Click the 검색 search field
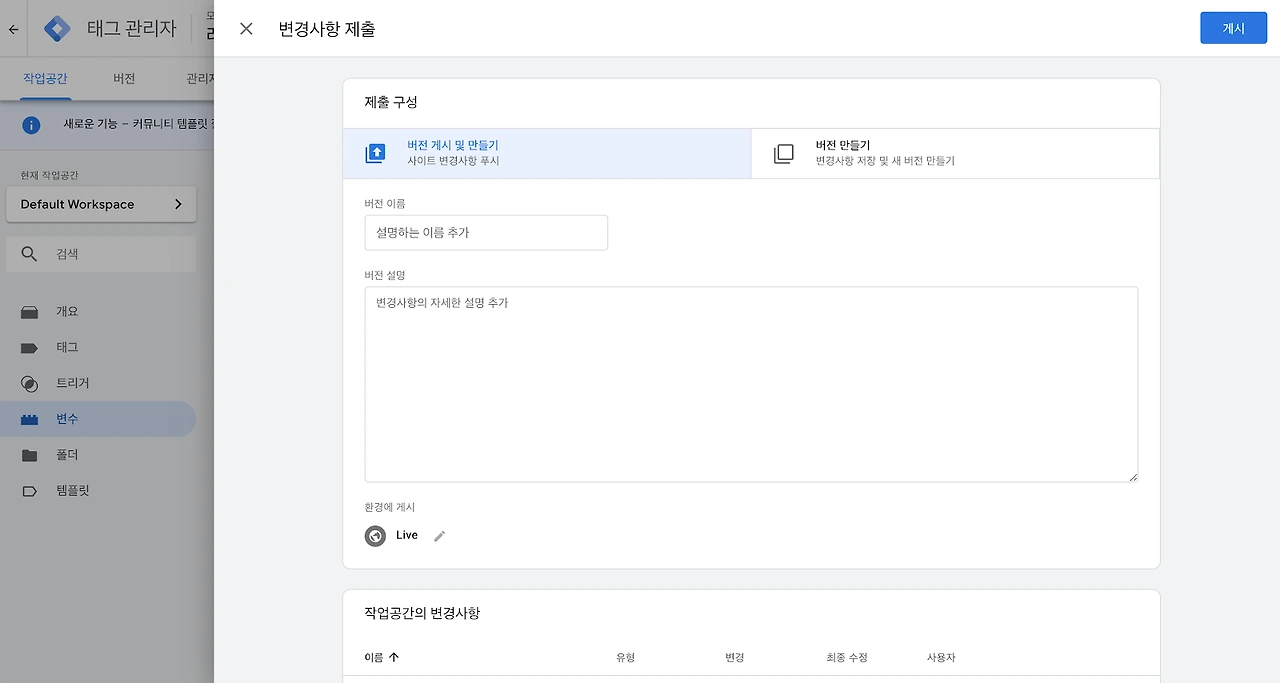The height and width of the screenshot is (683, 1280). (101, 254)
